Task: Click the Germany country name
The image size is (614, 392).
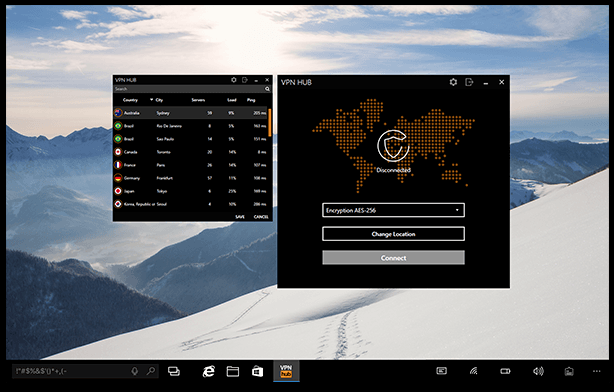Action: click(132, 178)
